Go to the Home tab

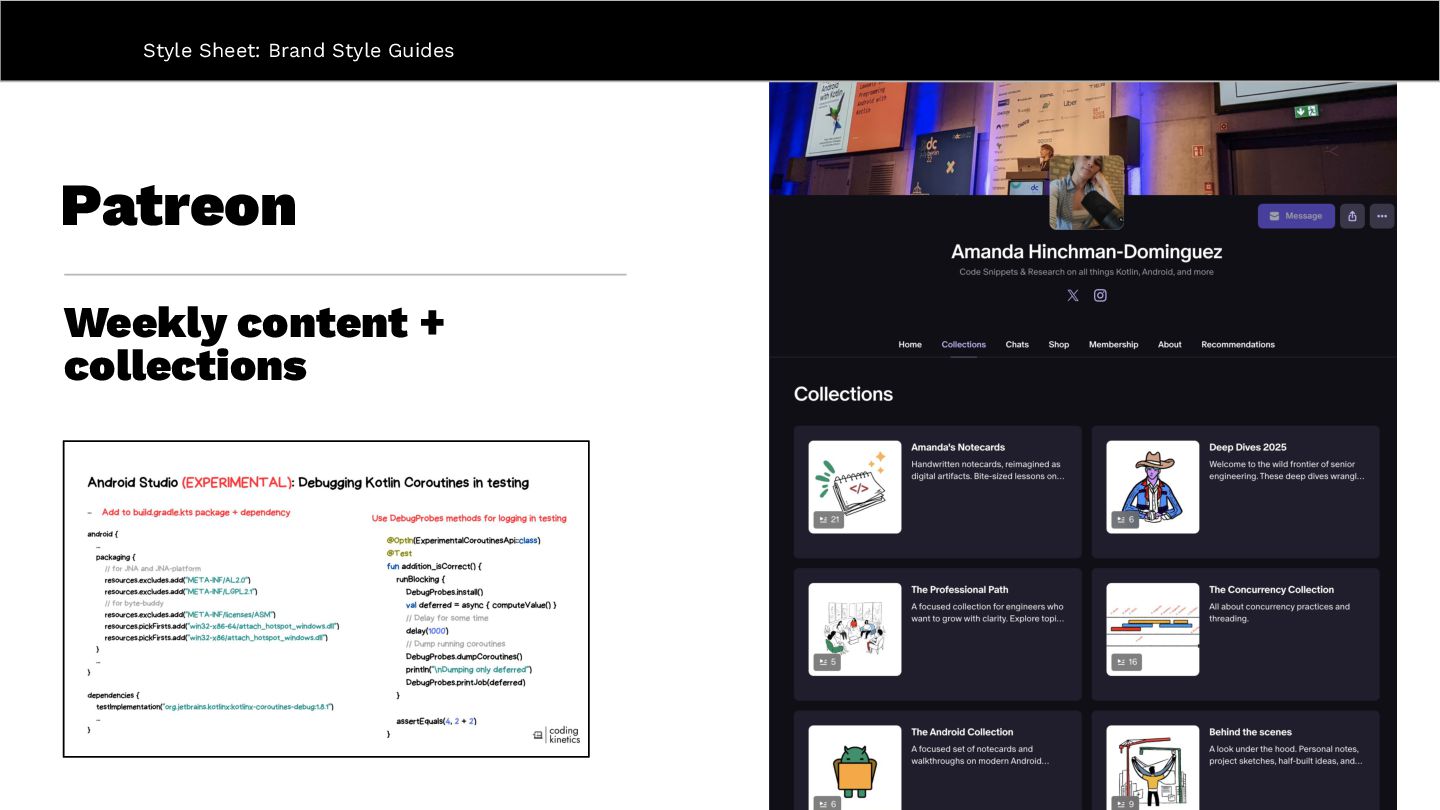point(910,345)
